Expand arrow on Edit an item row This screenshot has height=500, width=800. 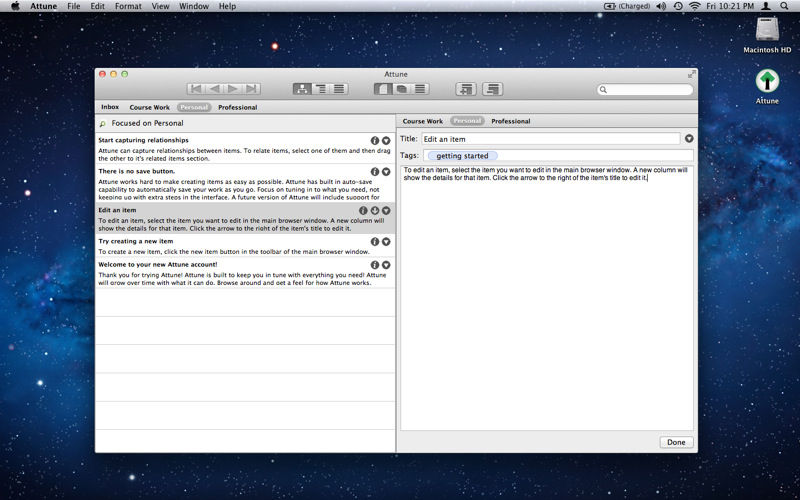point(386,210)
